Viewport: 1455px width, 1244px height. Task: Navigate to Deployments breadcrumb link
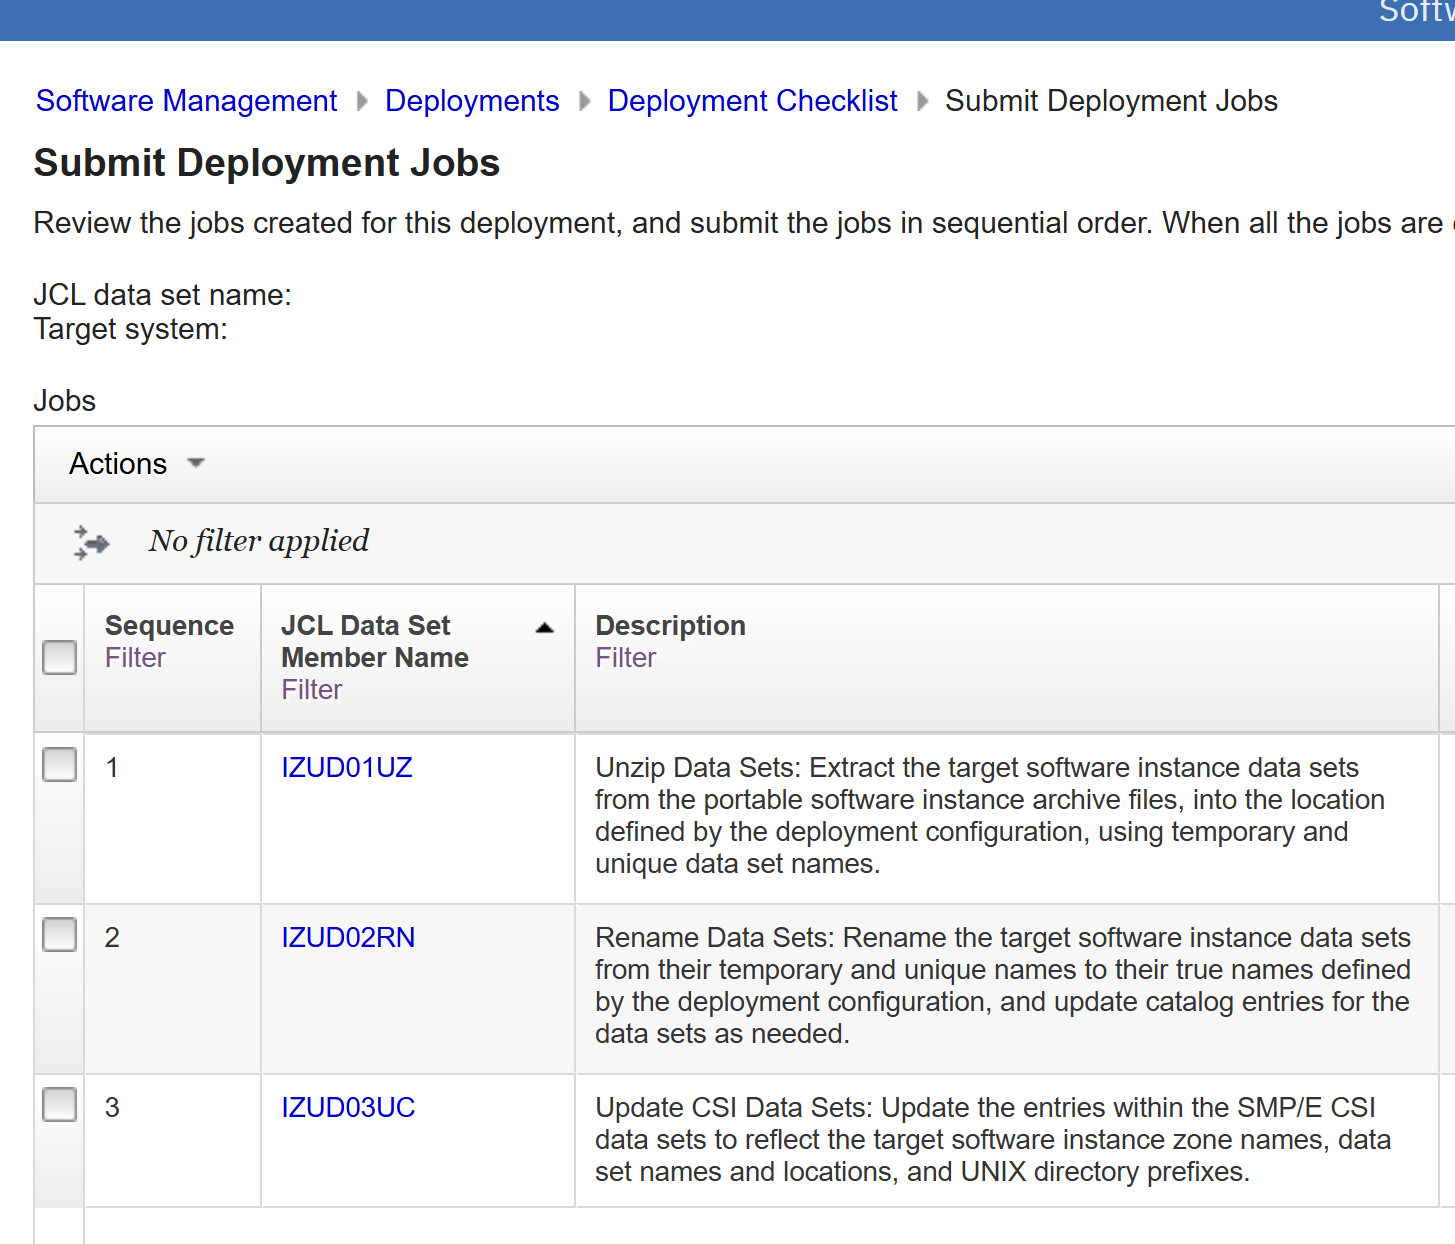[471, 101]
